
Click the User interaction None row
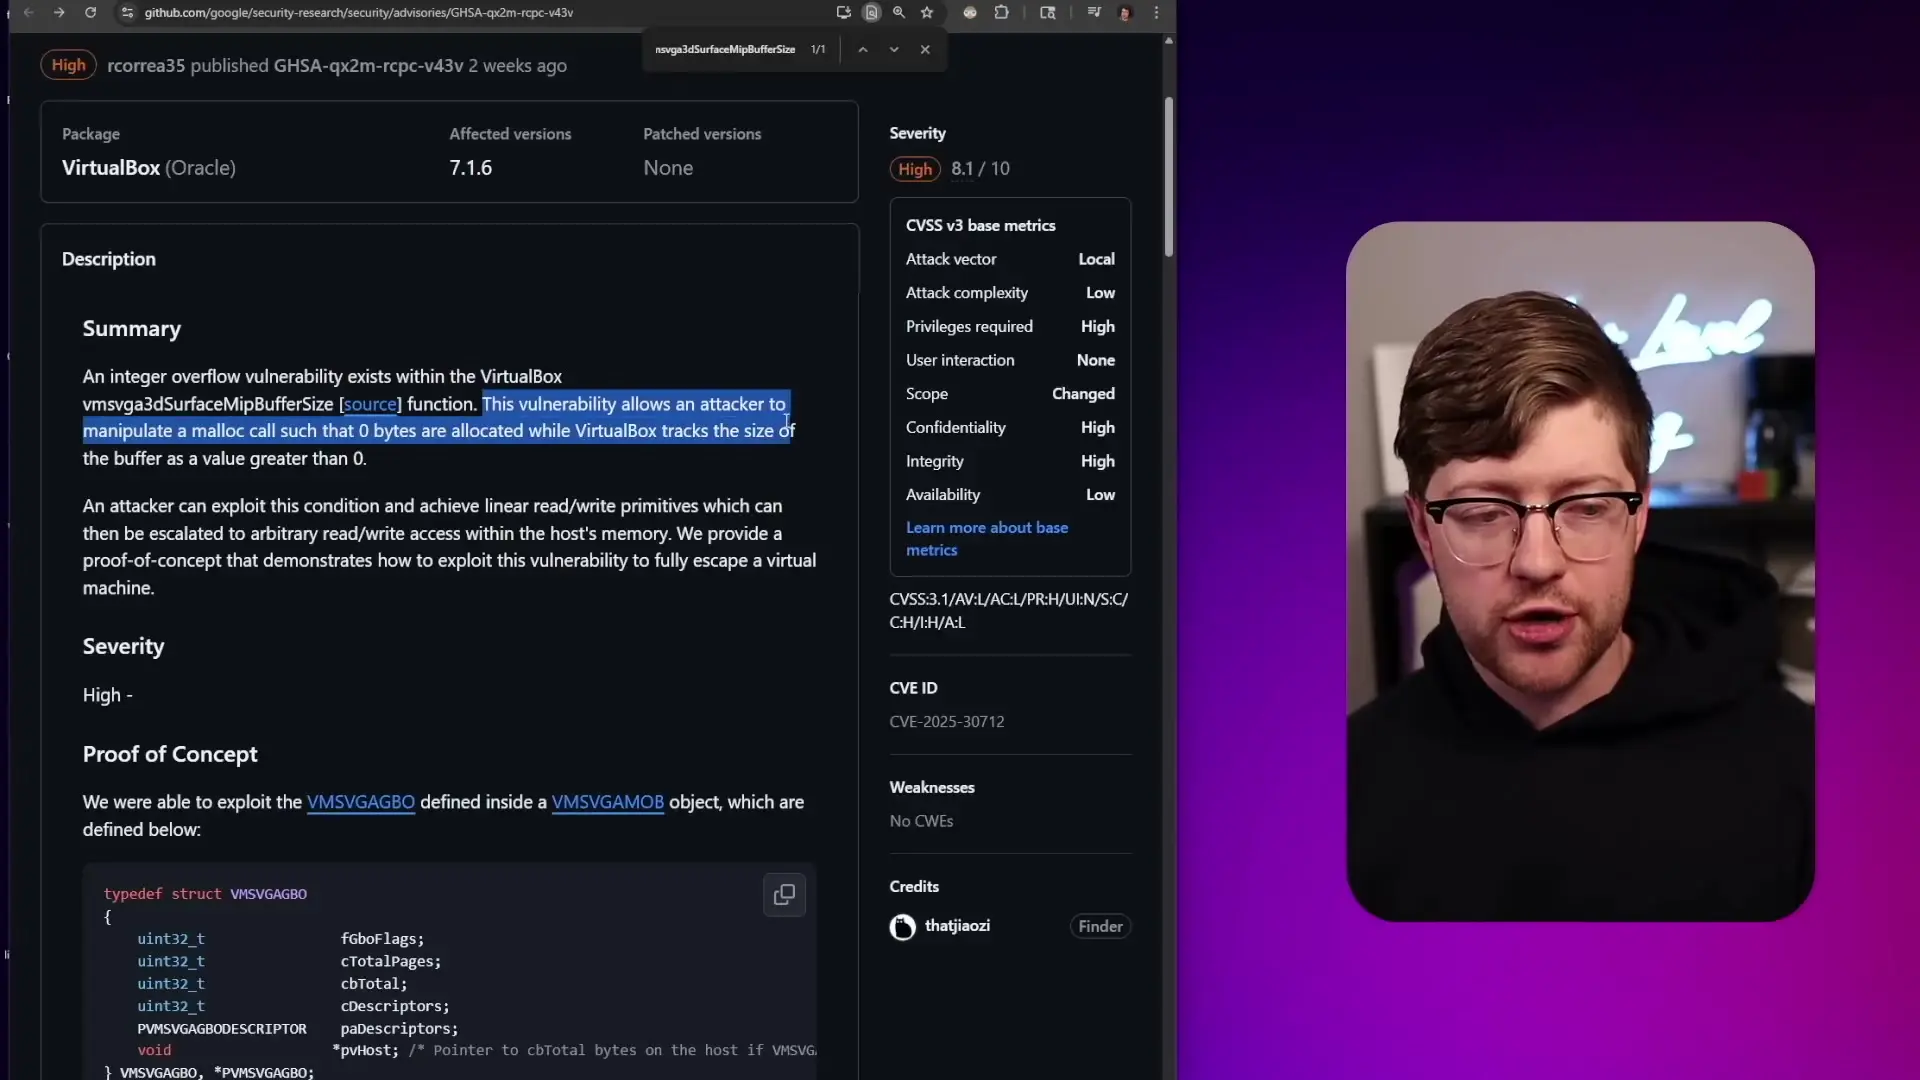tap(1010, 360)
